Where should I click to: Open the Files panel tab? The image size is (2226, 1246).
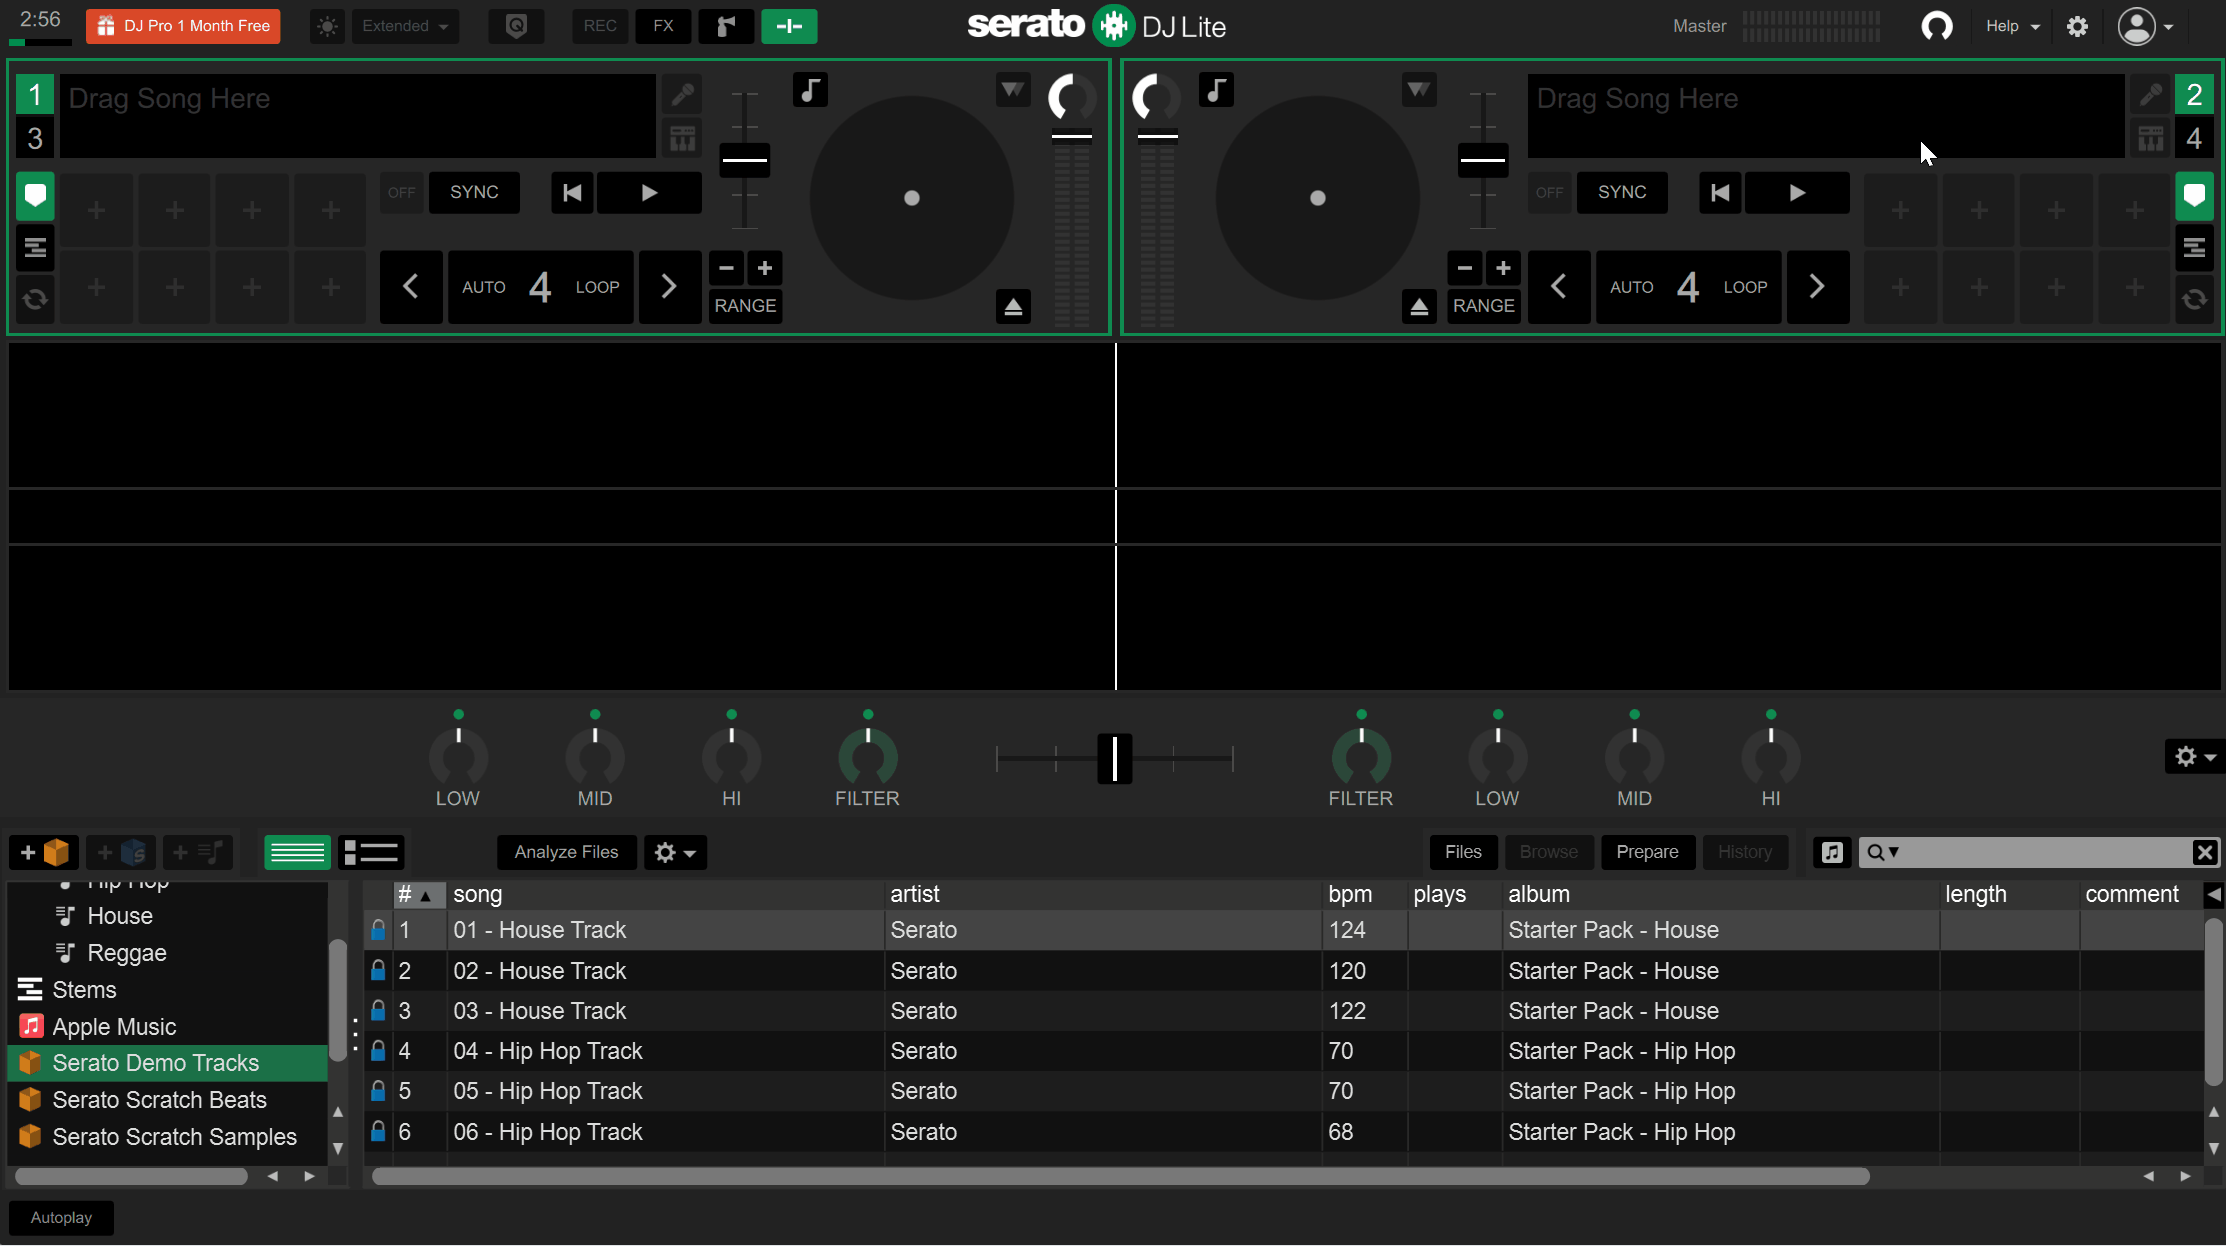(x=1463, y=852)
